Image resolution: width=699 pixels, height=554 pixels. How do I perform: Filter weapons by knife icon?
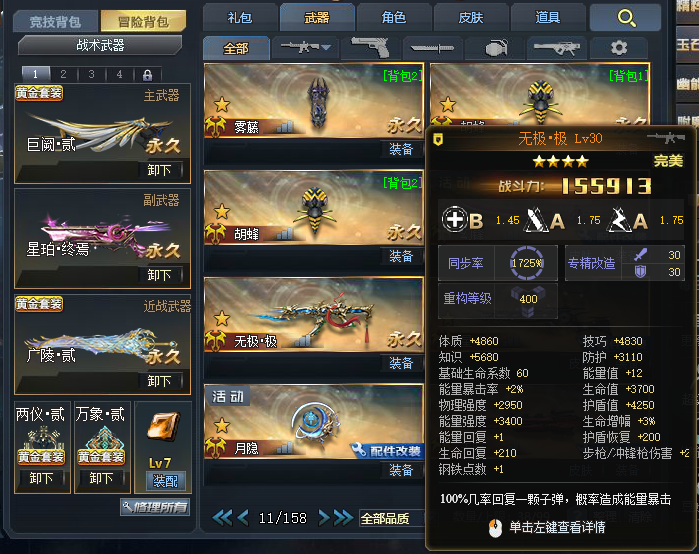pos(432,48)
